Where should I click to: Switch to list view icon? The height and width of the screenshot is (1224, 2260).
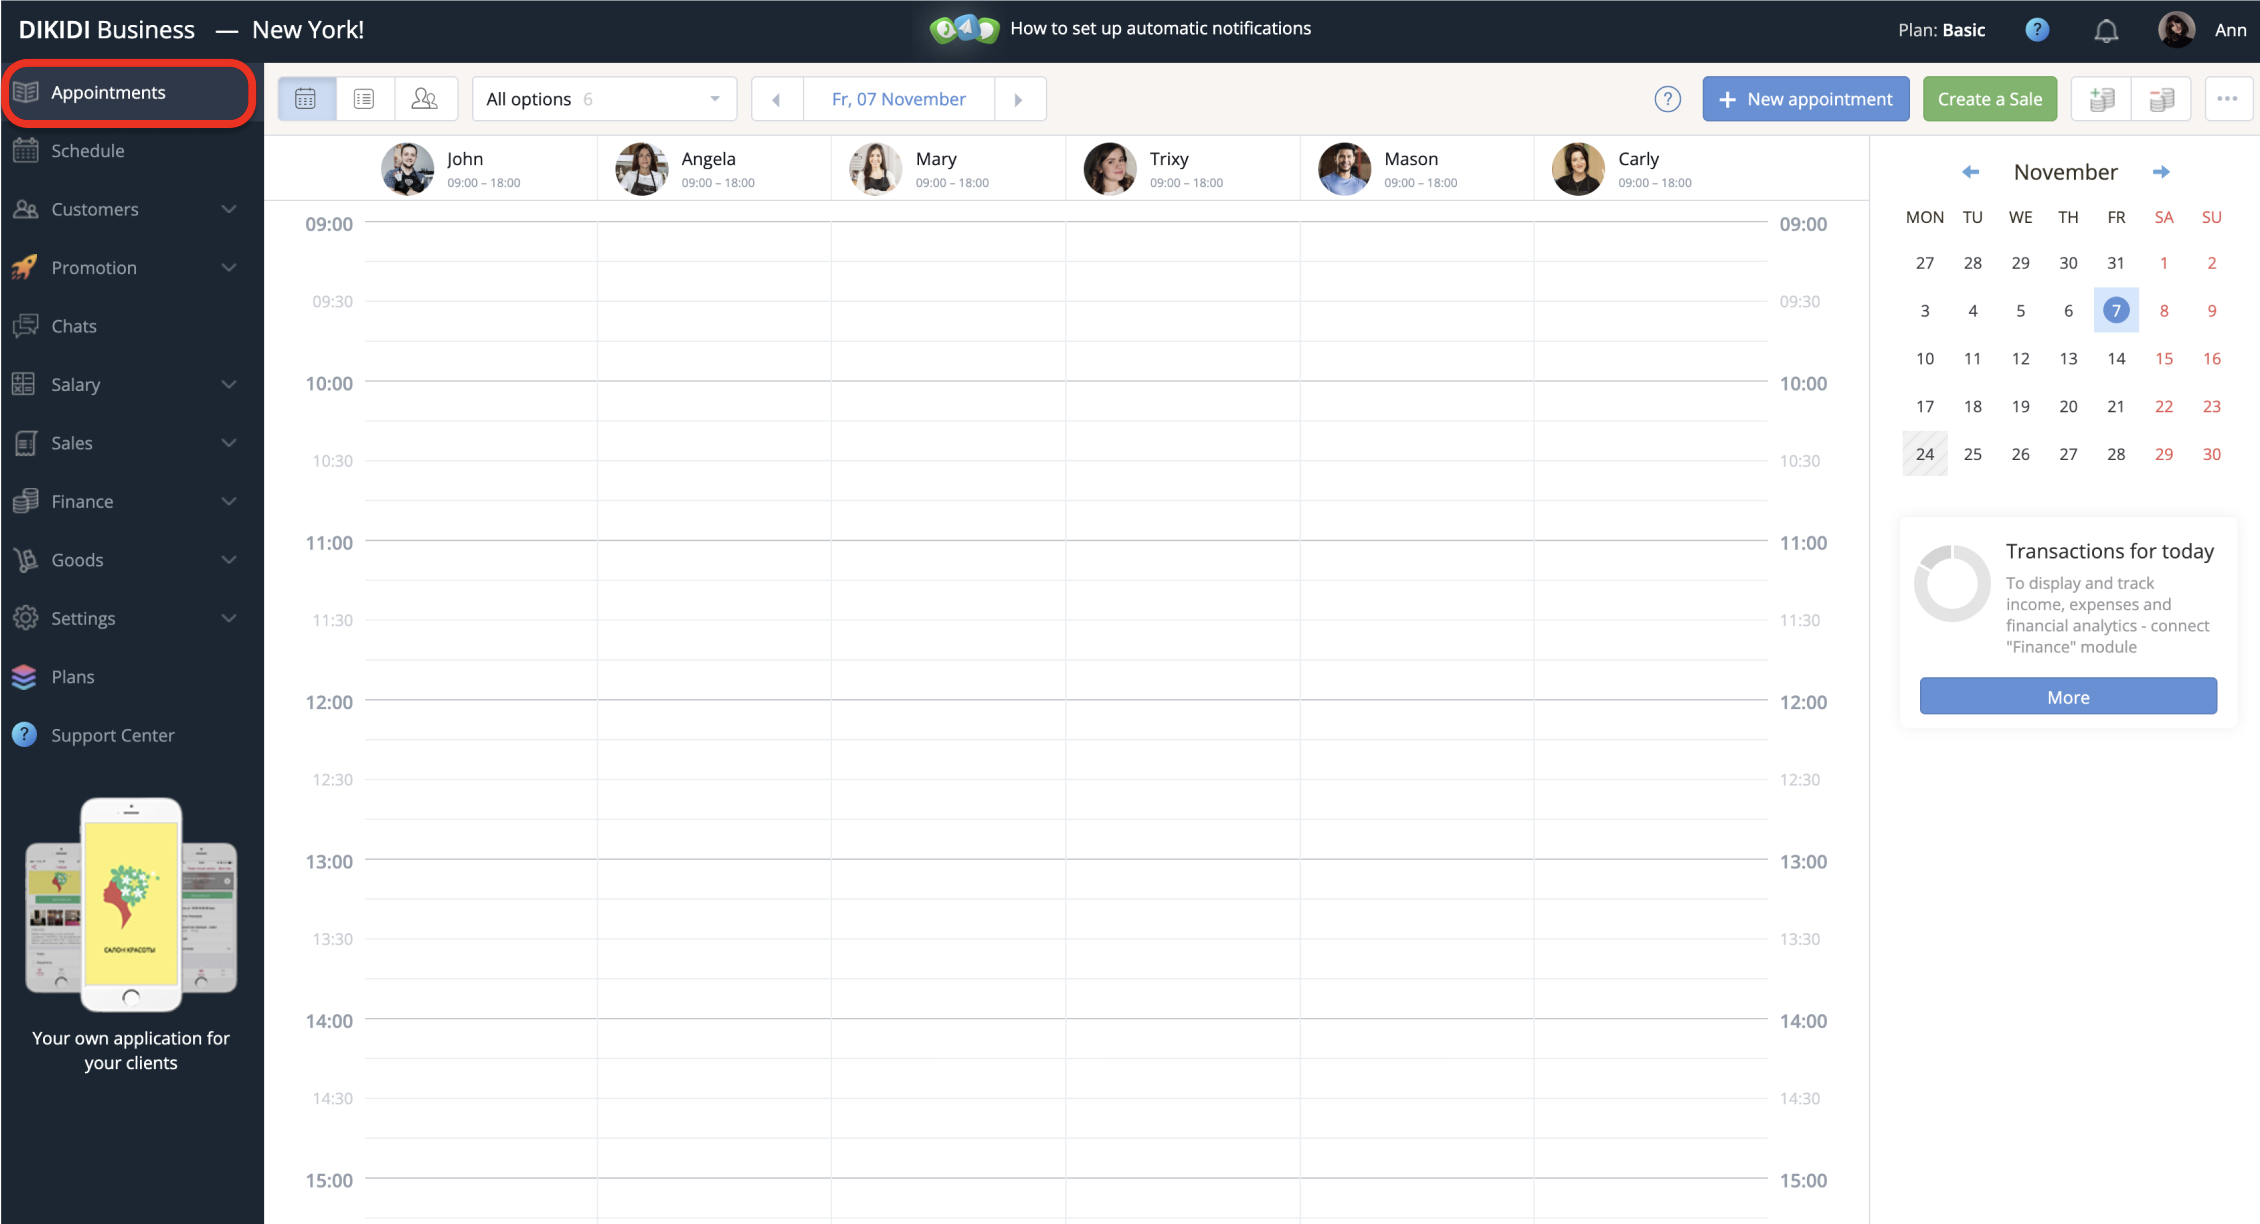(364, 99)
